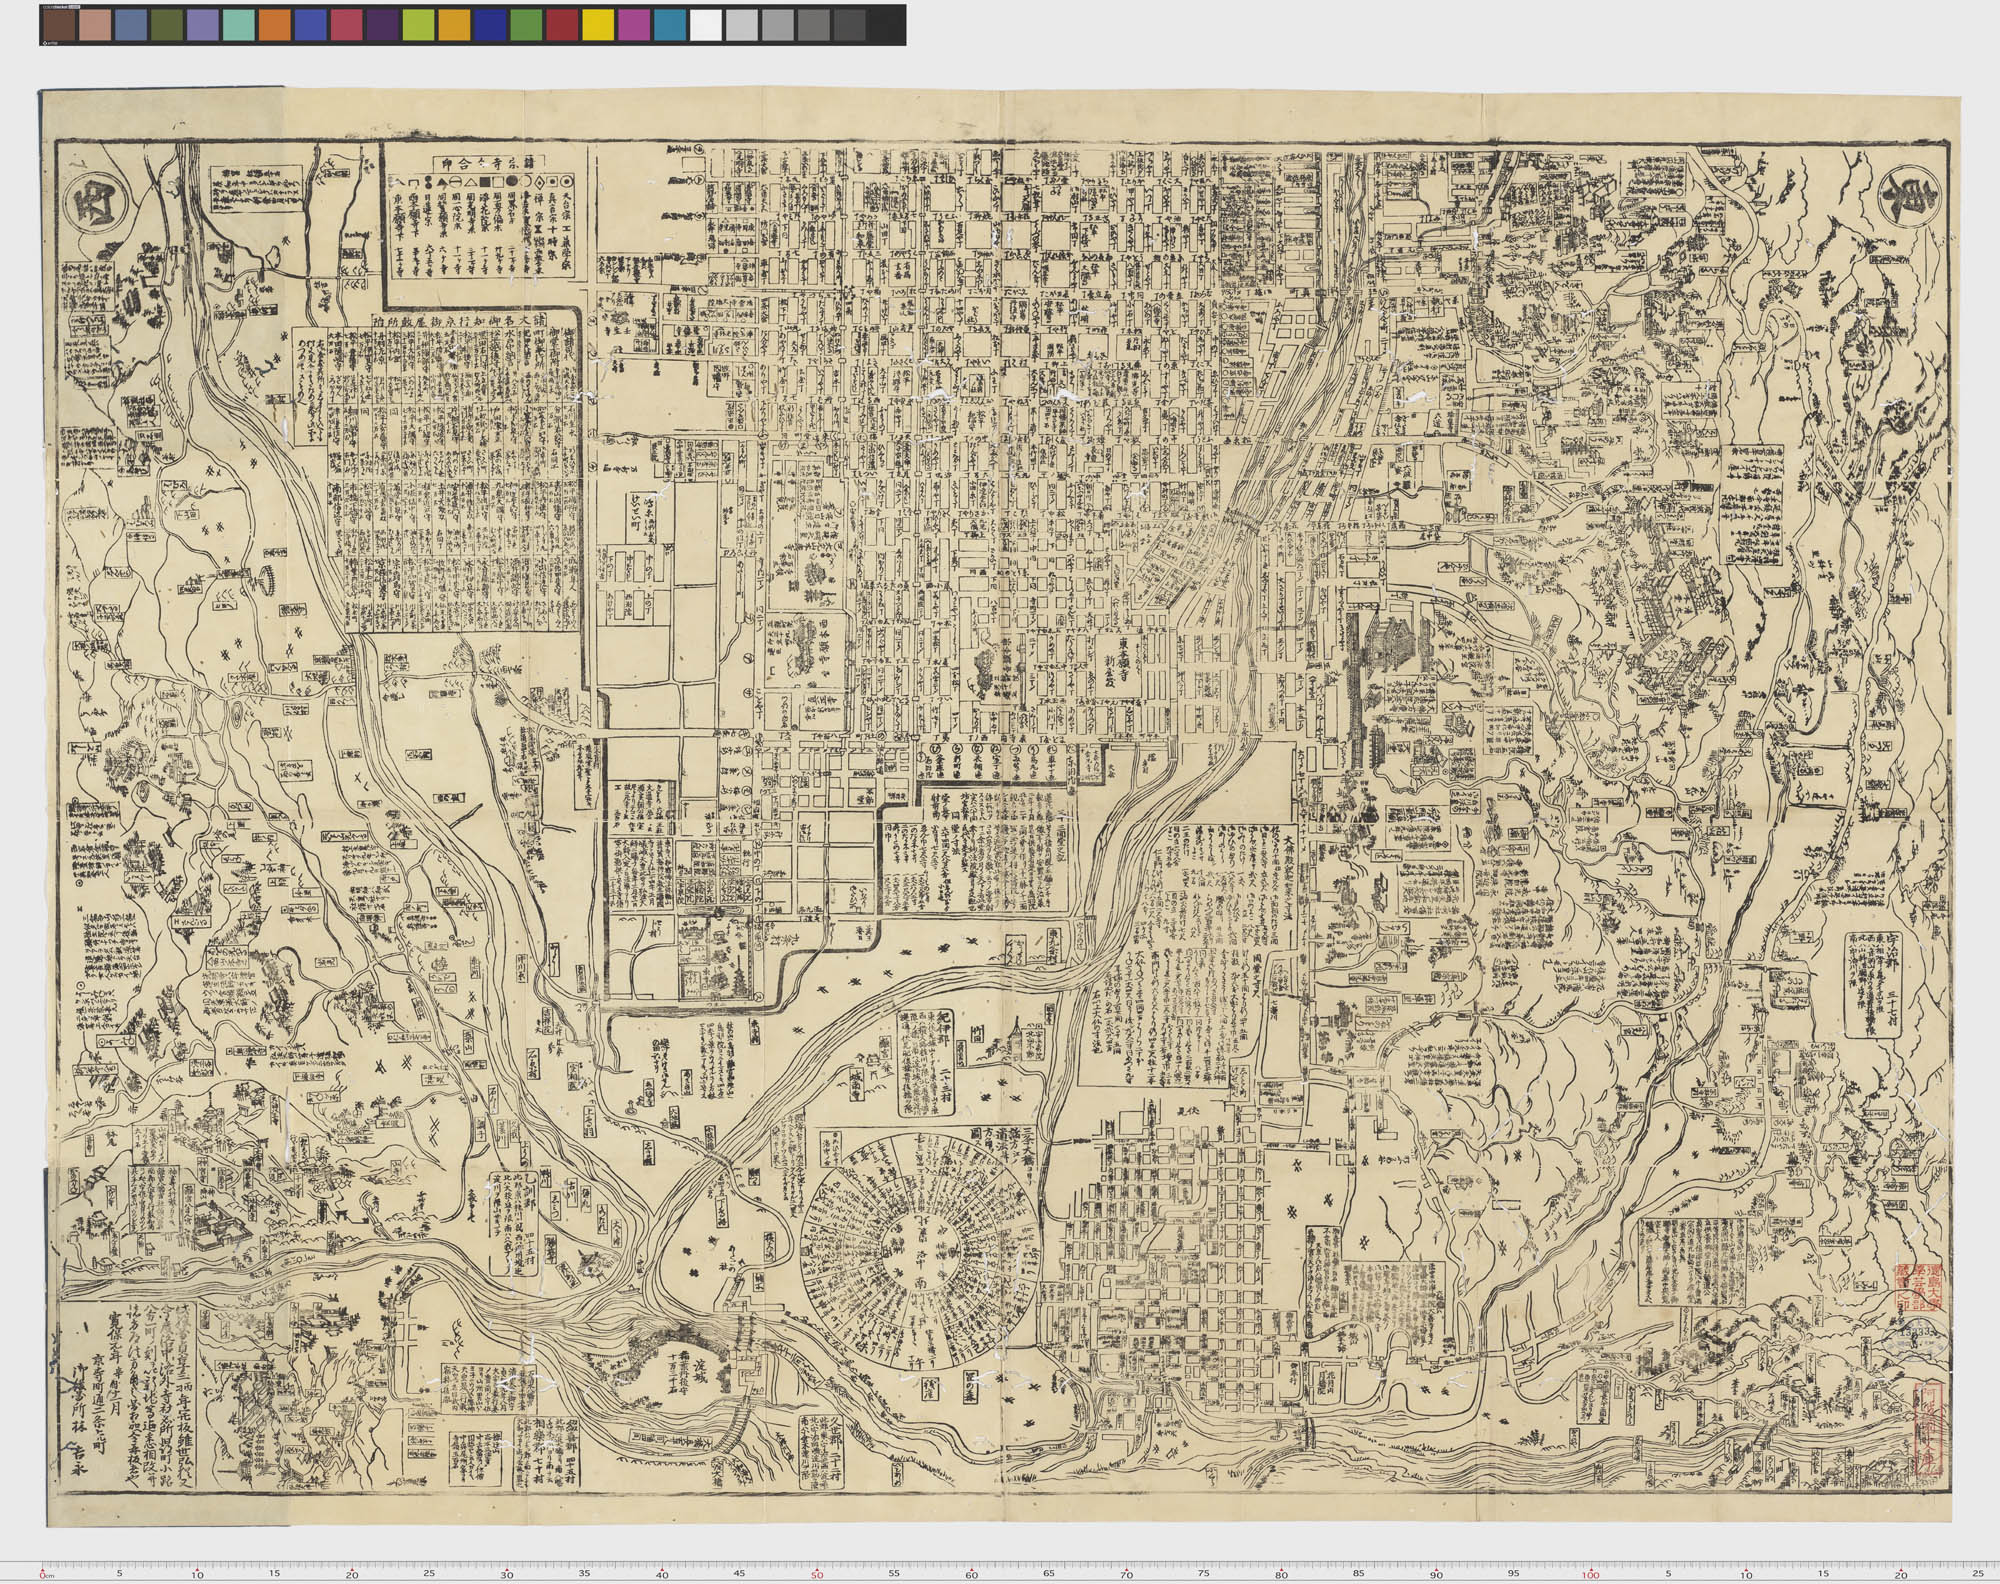Select the medium green swatch
This screenshot has width=2000, height=1584.
point(526,26)
